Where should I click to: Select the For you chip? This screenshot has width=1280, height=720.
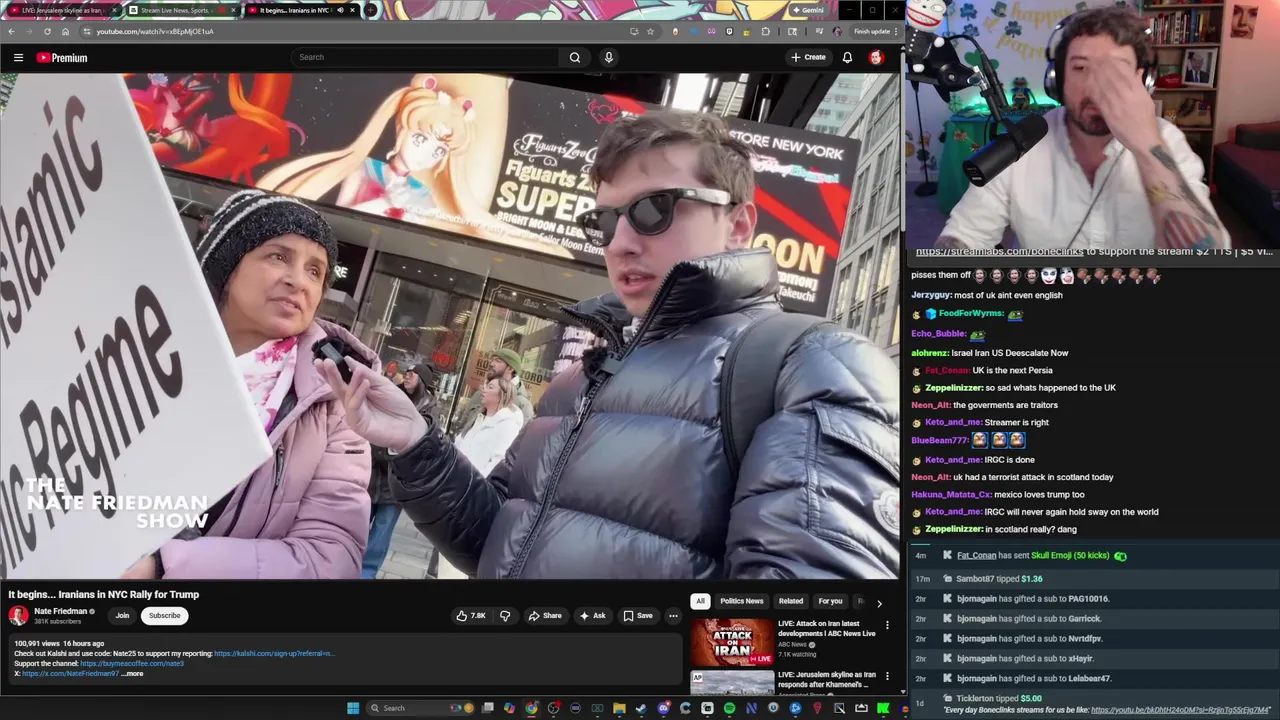pyautogui.click(x=830, y=601)
